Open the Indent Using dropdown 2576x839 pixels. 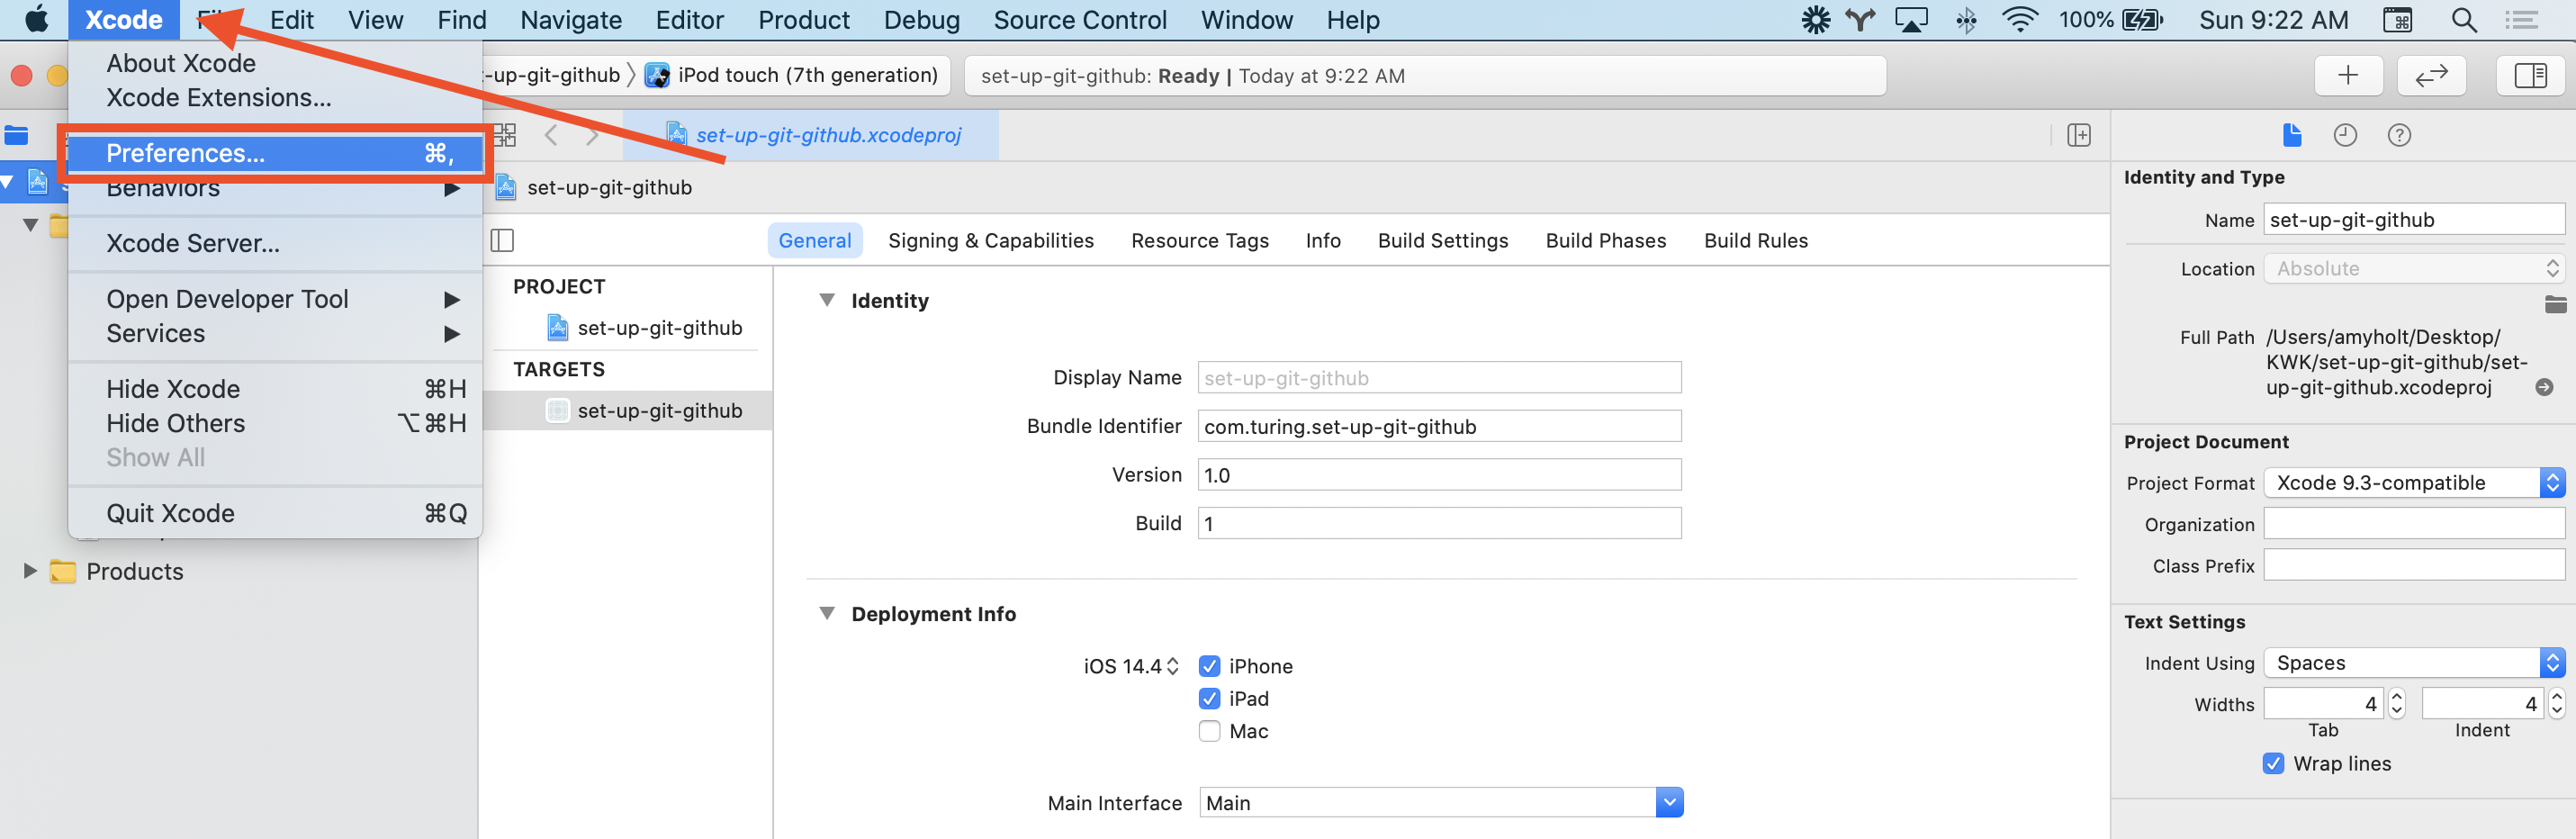2414,662
